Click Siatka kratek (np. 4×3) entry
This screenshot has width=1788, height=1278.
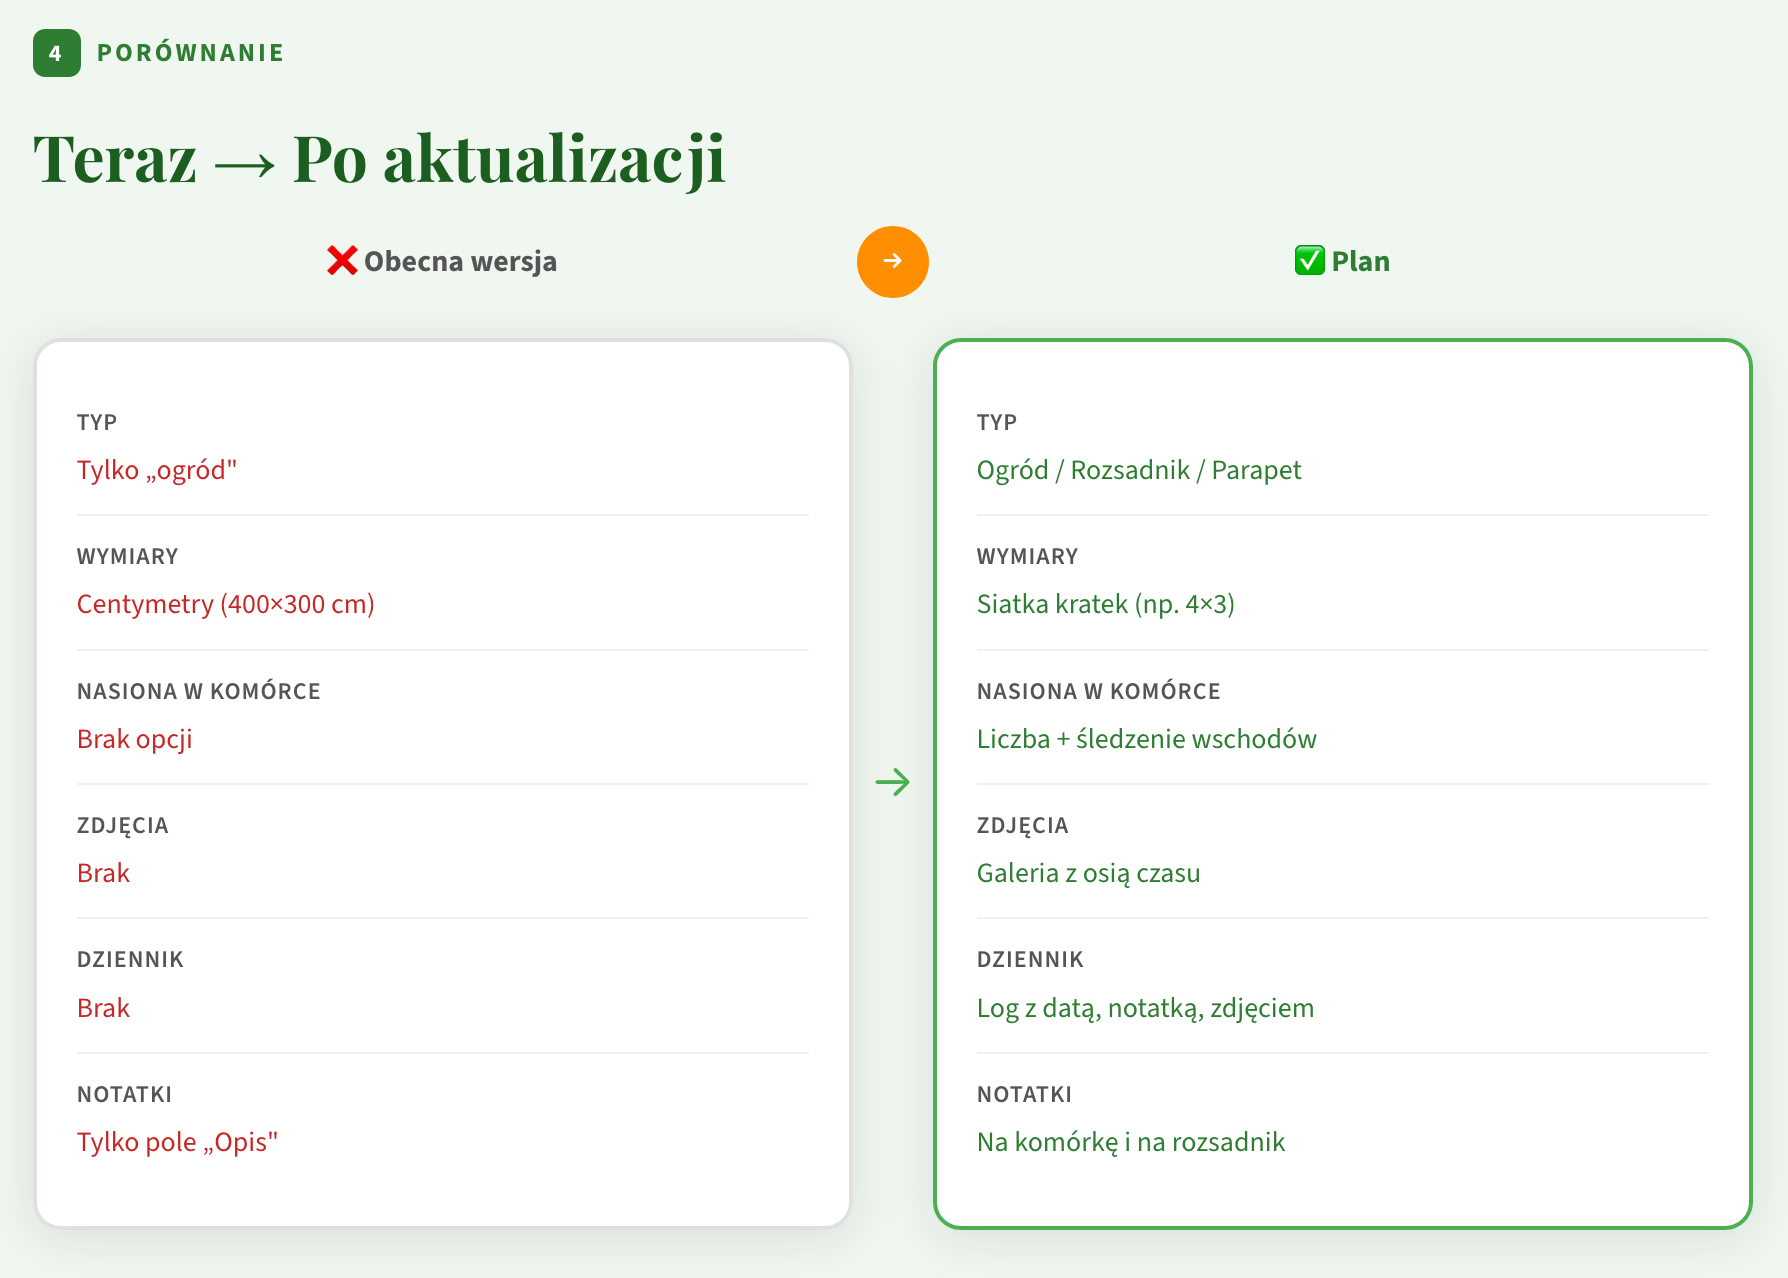tap(1105, 604)
